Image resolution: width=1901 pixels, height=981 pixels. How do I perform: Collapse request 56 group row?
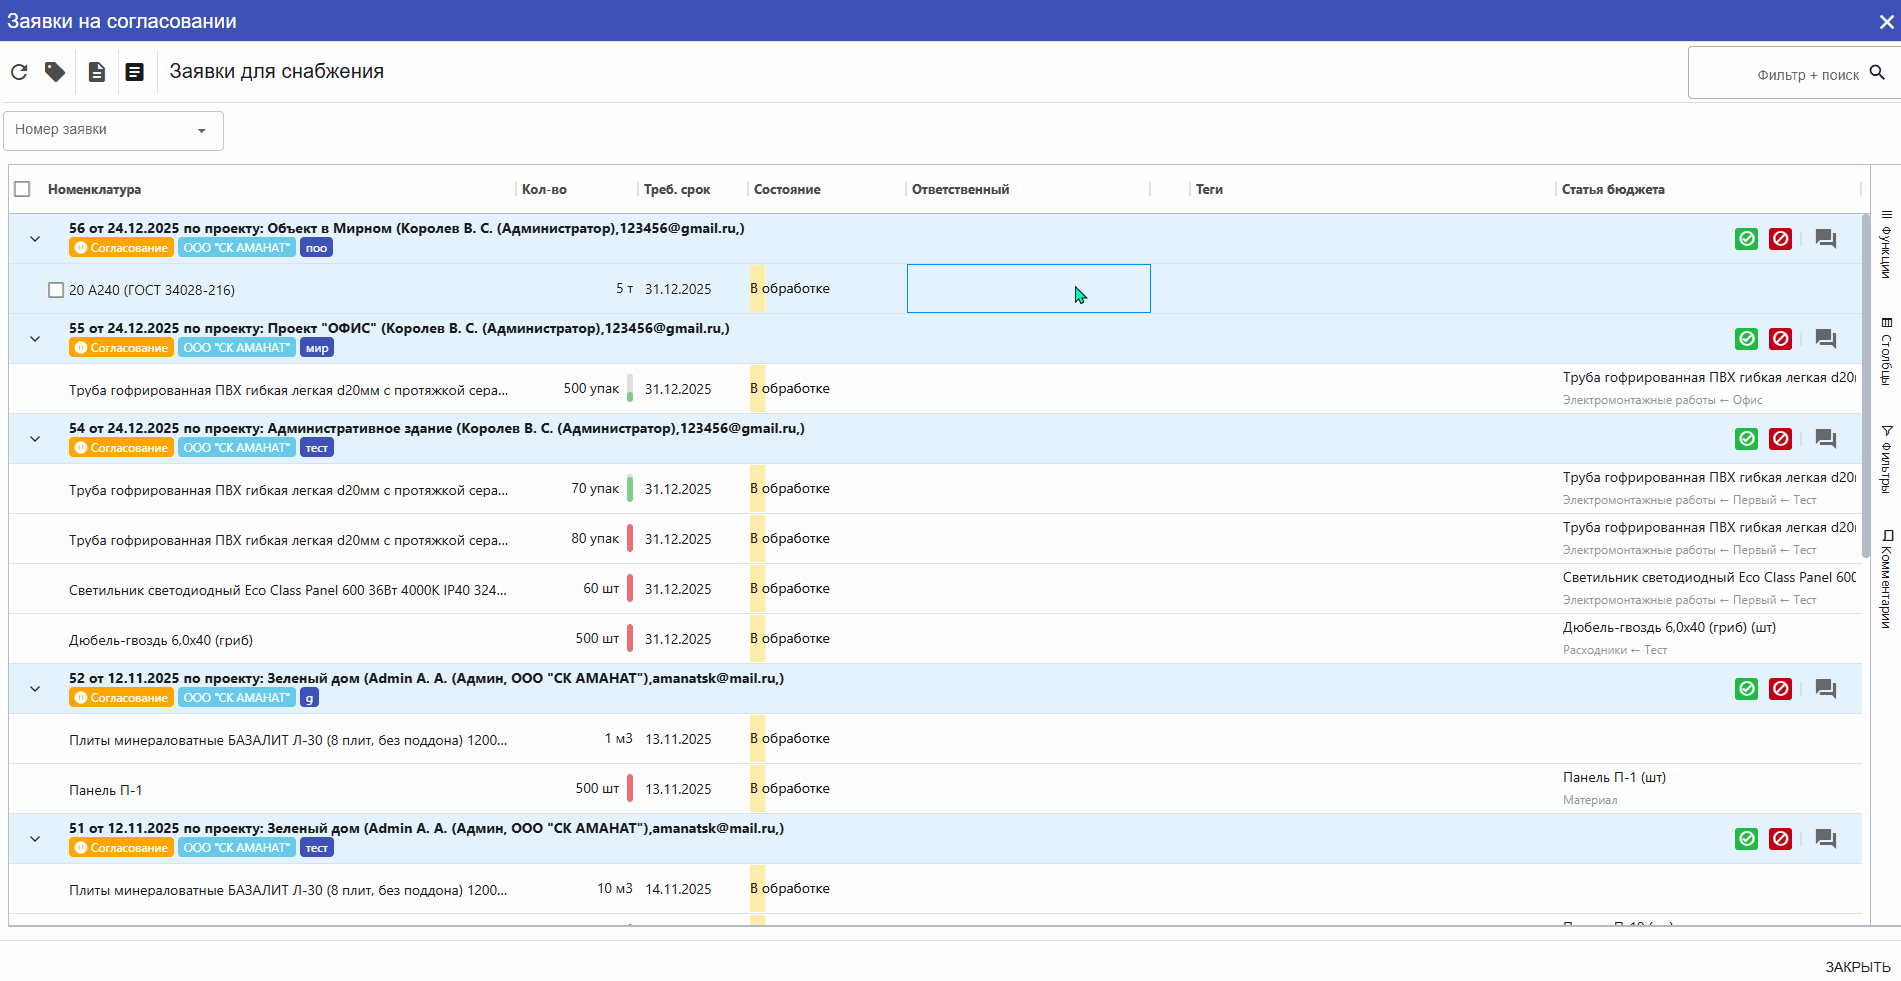coord(35,239)
